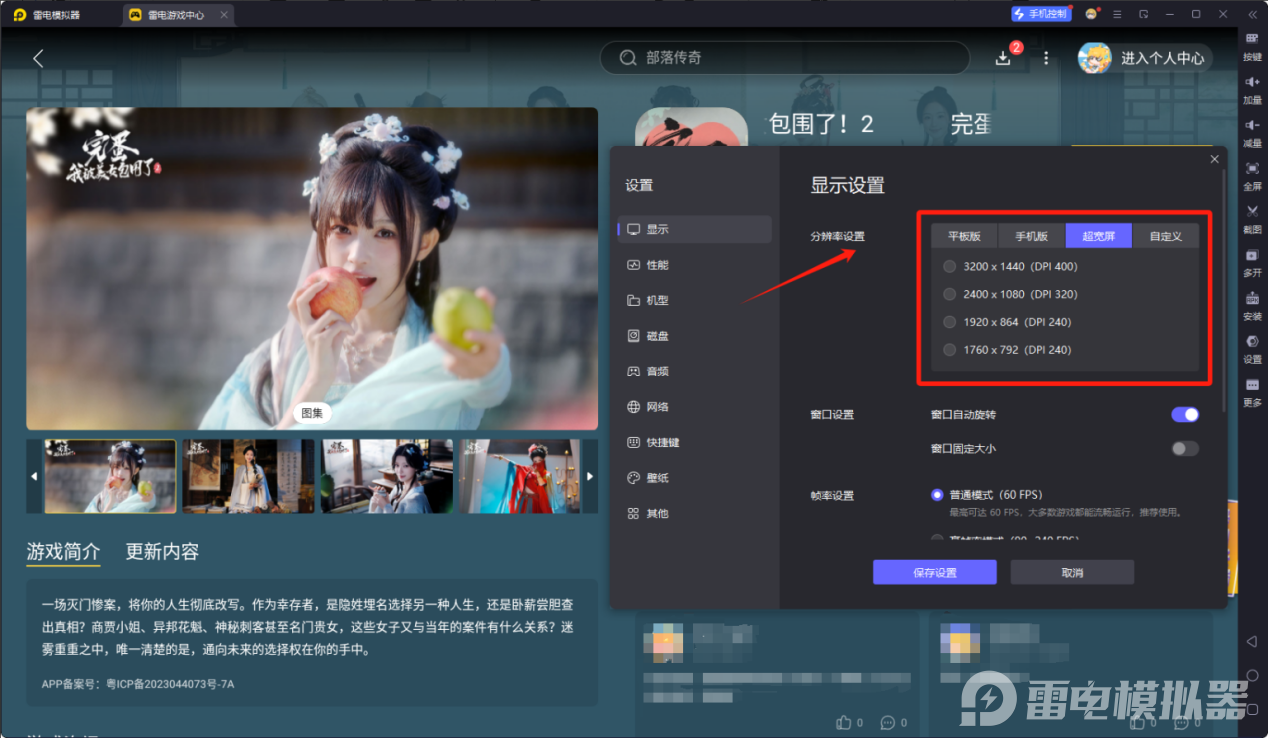Viewport: 1268px width, 738px height.
Task: Click the second game screenshot thumbnail
Action: tap(248, 476)
